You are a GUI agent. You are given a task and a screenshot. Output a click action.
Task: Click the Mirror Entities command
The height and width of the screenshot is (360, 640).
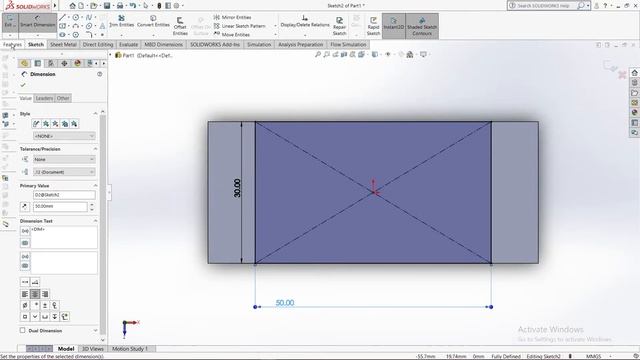232,17
